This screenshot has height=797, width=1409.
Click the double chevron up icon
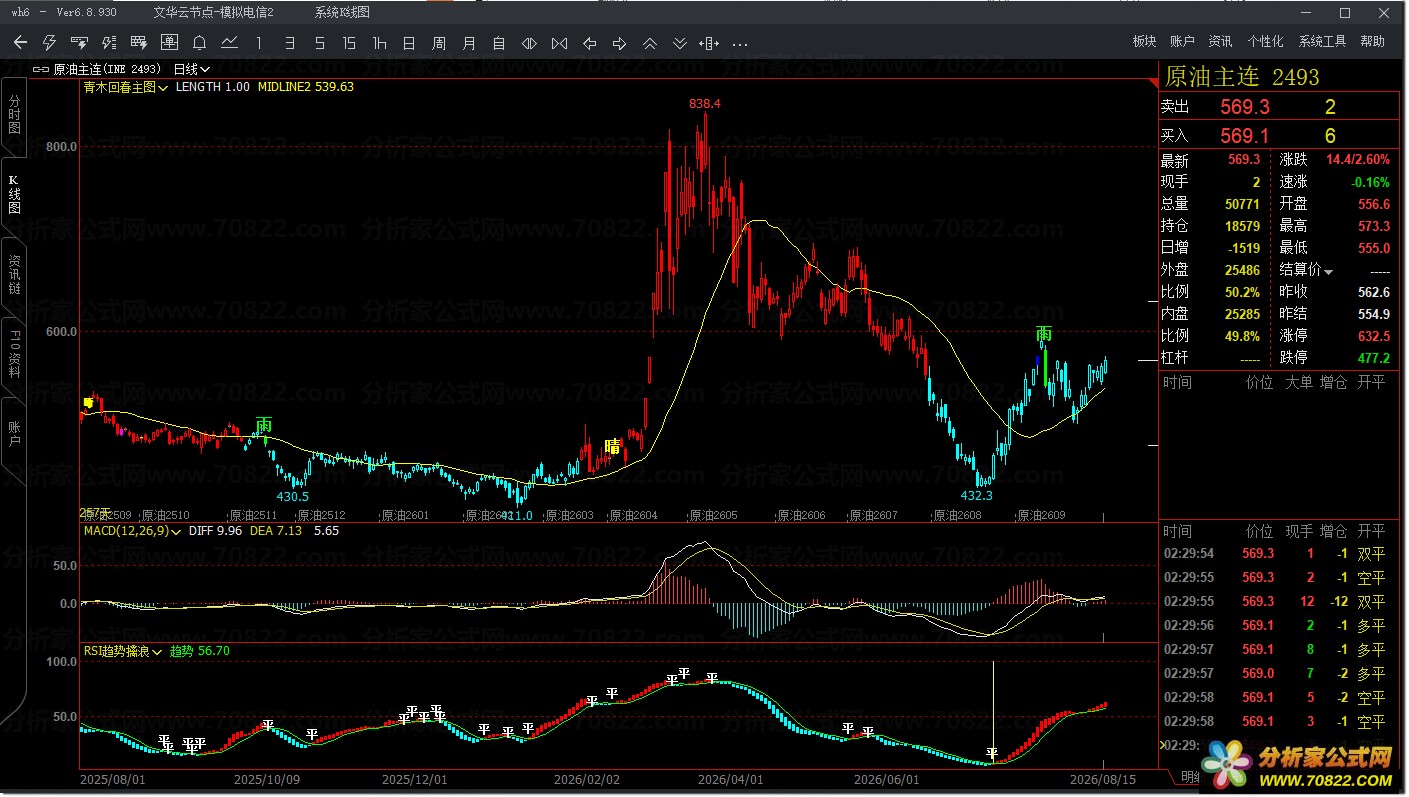tap(649, 43)
